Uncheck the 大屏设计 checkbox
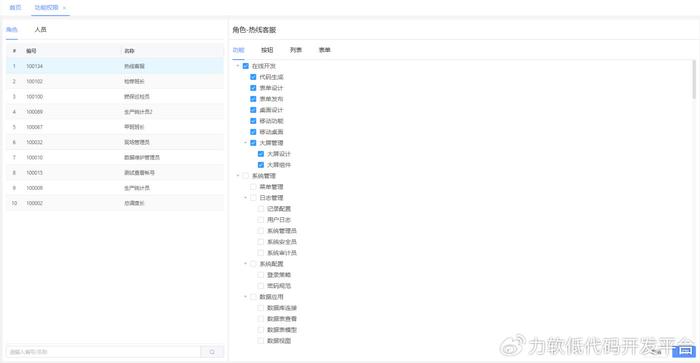The width and height of the screenshot is (700, 363). [x=261, y=154]
